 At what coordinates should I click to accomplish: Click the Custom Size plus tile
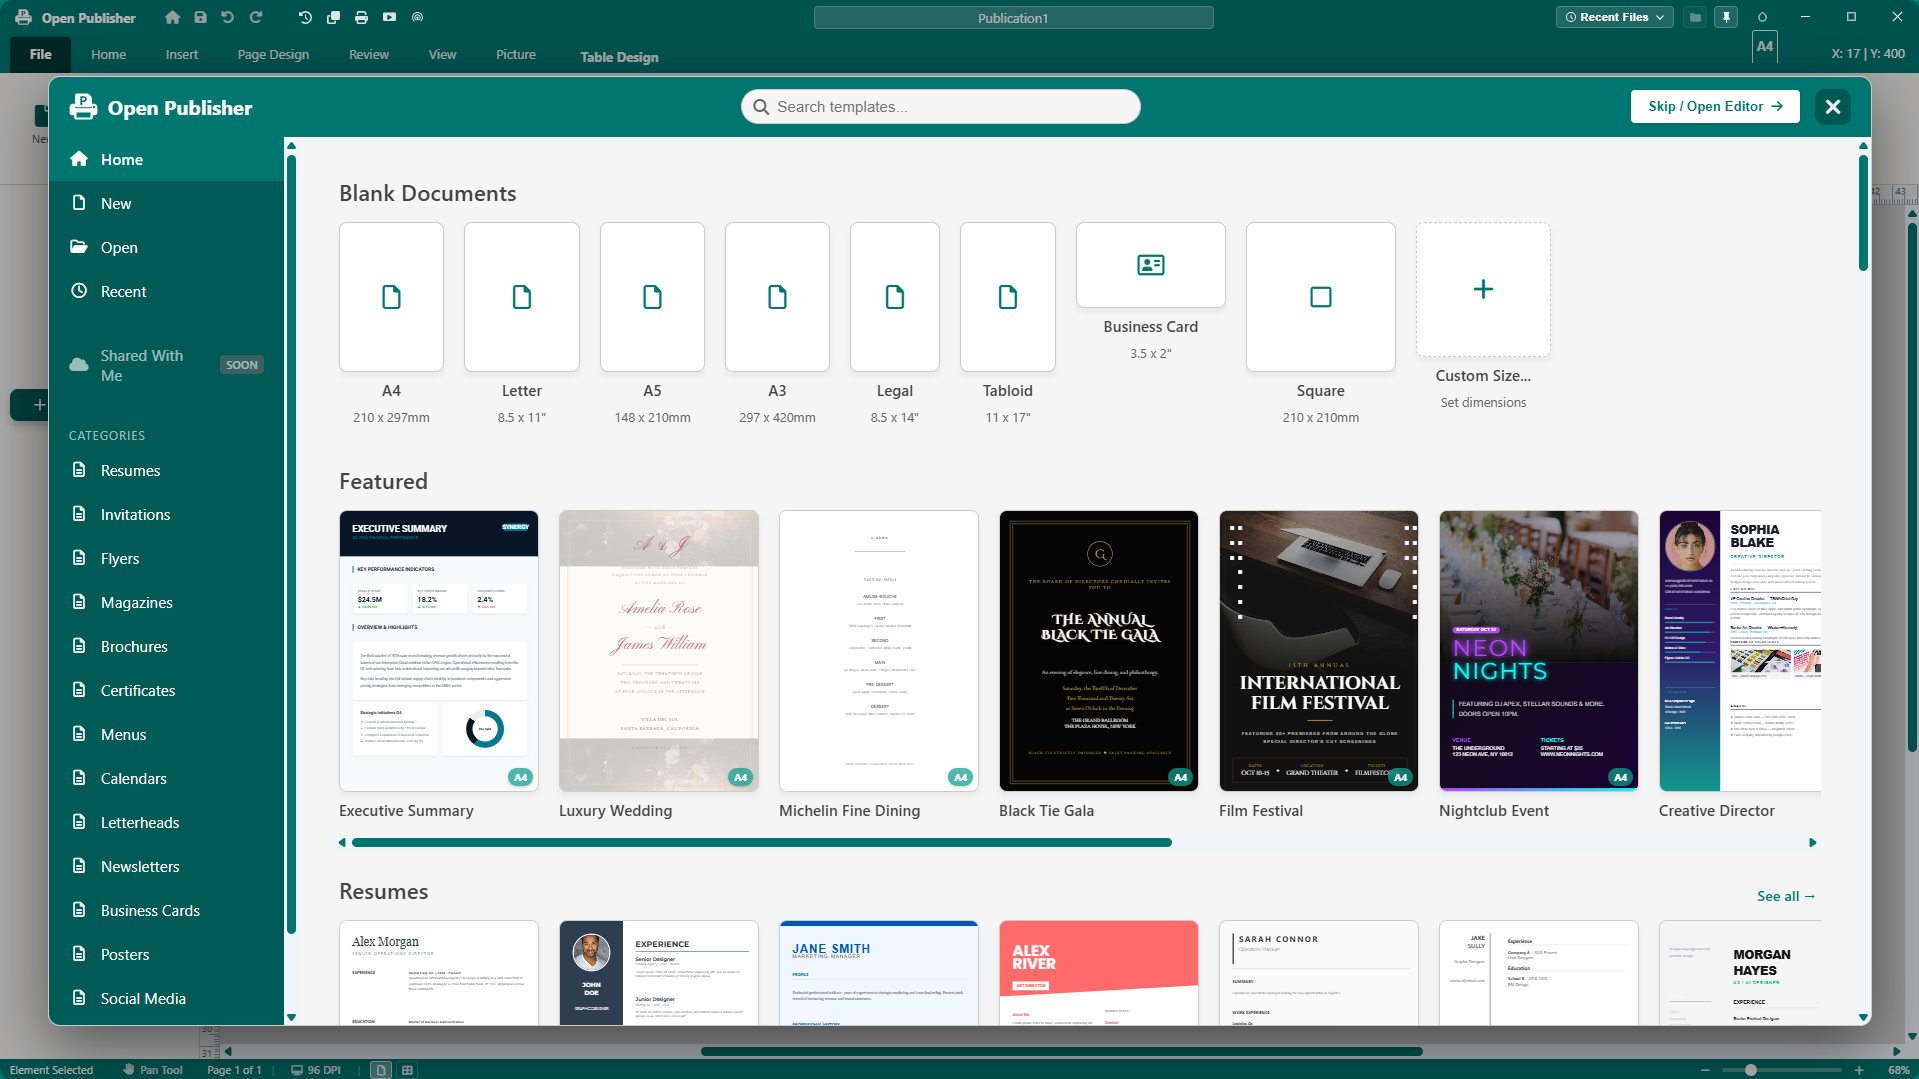[1483, 290]
